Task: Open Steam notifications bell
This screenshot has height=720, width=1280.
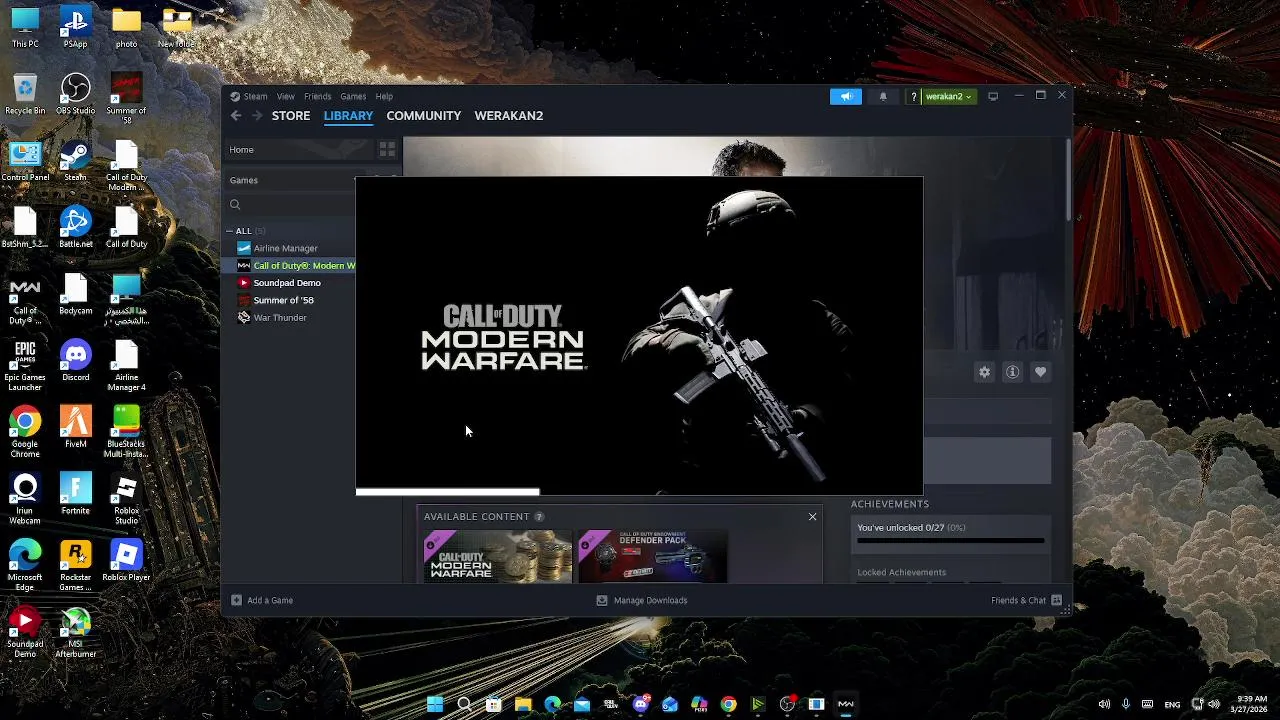Action: point(883,96)
